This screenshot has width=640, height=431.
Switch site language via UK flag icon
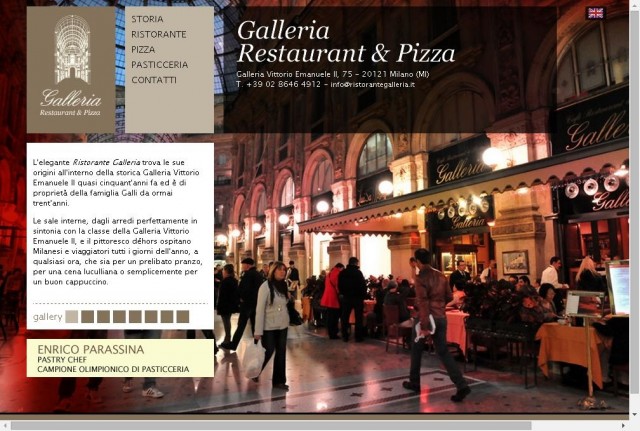click(595, 13)
